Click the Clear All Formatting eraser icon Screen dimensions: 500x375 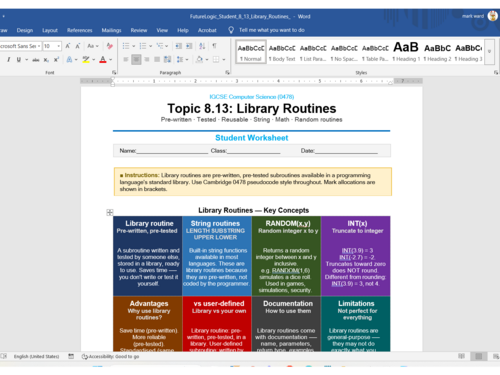(x=109, y=46)
